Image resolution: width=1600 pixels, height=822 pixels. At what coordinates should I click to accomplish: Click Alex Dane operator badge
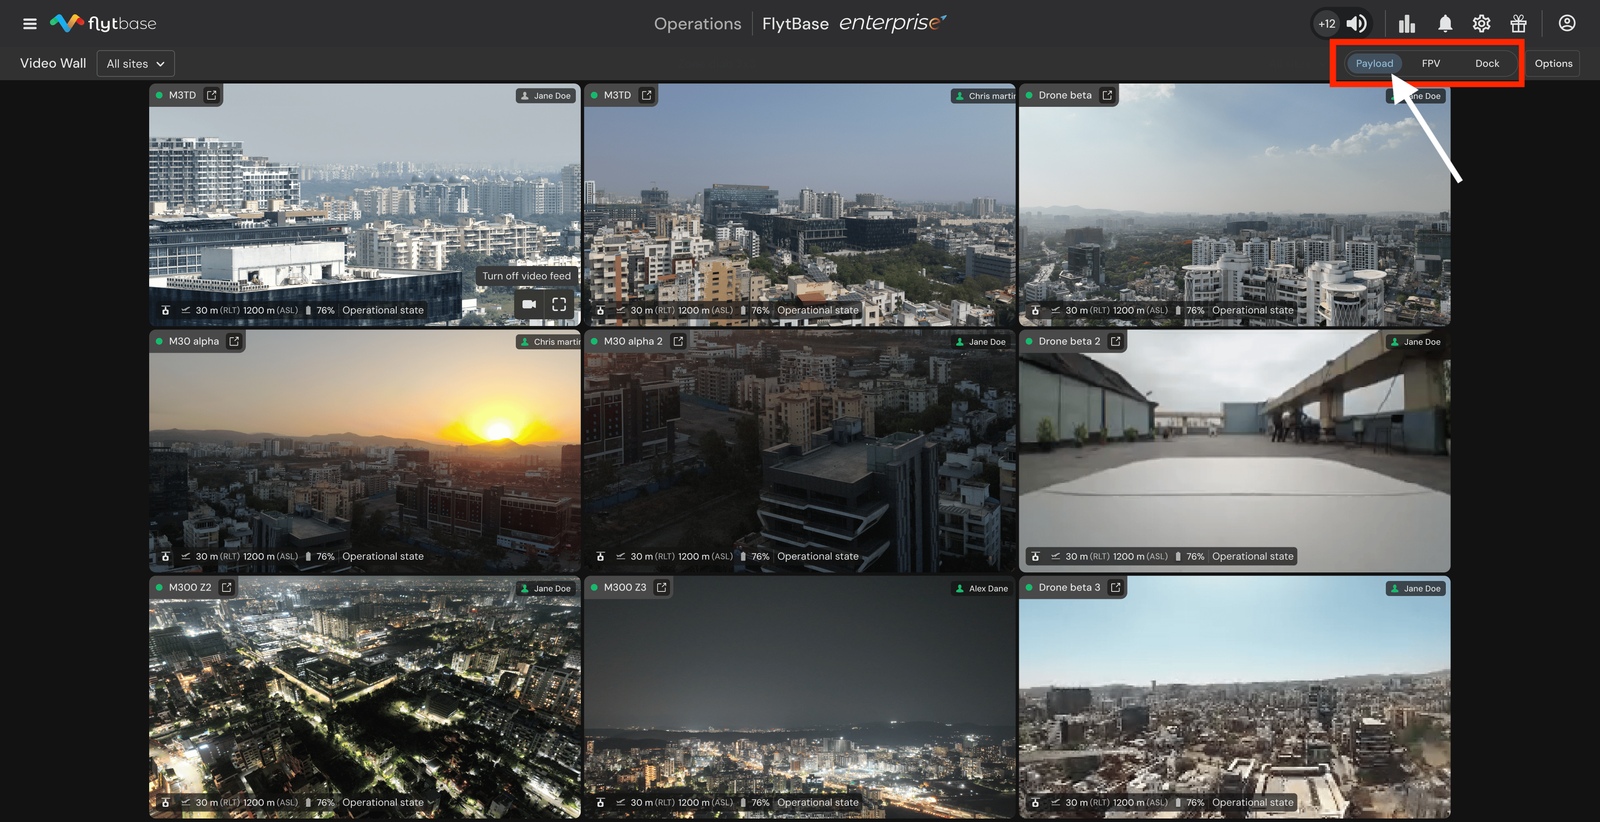[981, 588]
